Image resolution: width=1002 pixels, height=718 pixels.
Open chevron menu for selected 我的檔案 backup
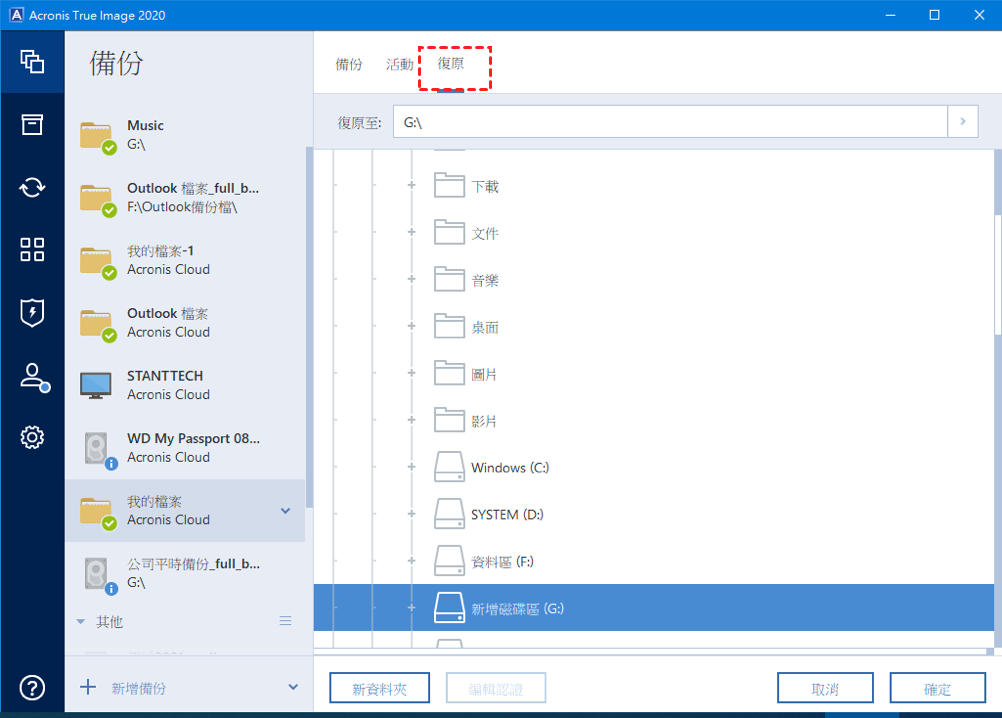pos(286,511)
